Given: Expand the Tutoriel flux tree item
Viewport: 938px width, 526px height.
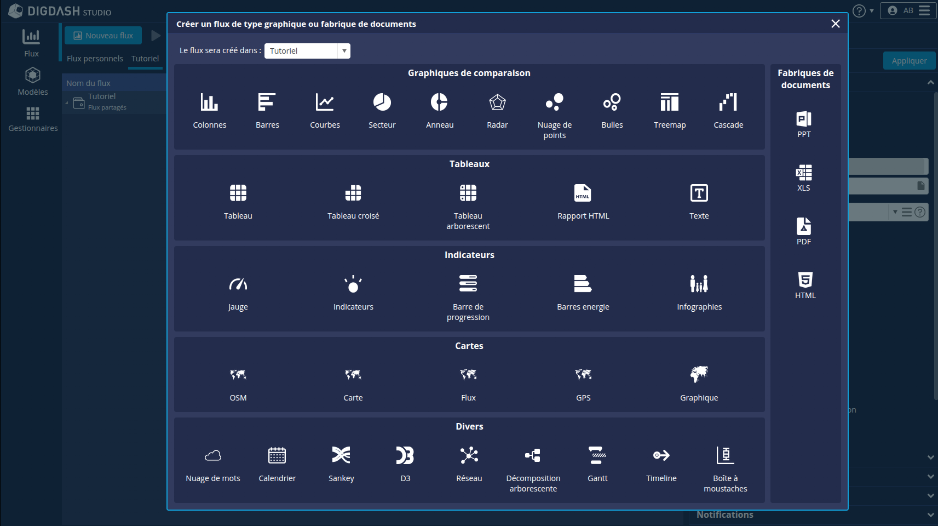Looking at the screenshot, I should point(67,102).
